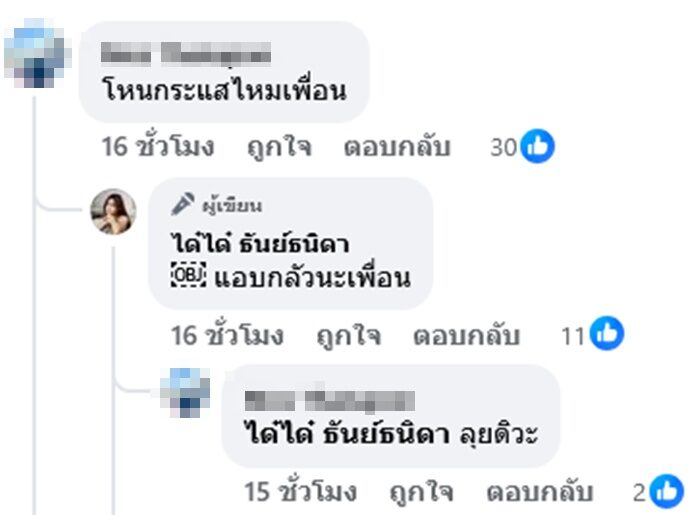
Task: Click the blurred name above โหนกระแสไหมเพื่อน
Action: point(186,54)
